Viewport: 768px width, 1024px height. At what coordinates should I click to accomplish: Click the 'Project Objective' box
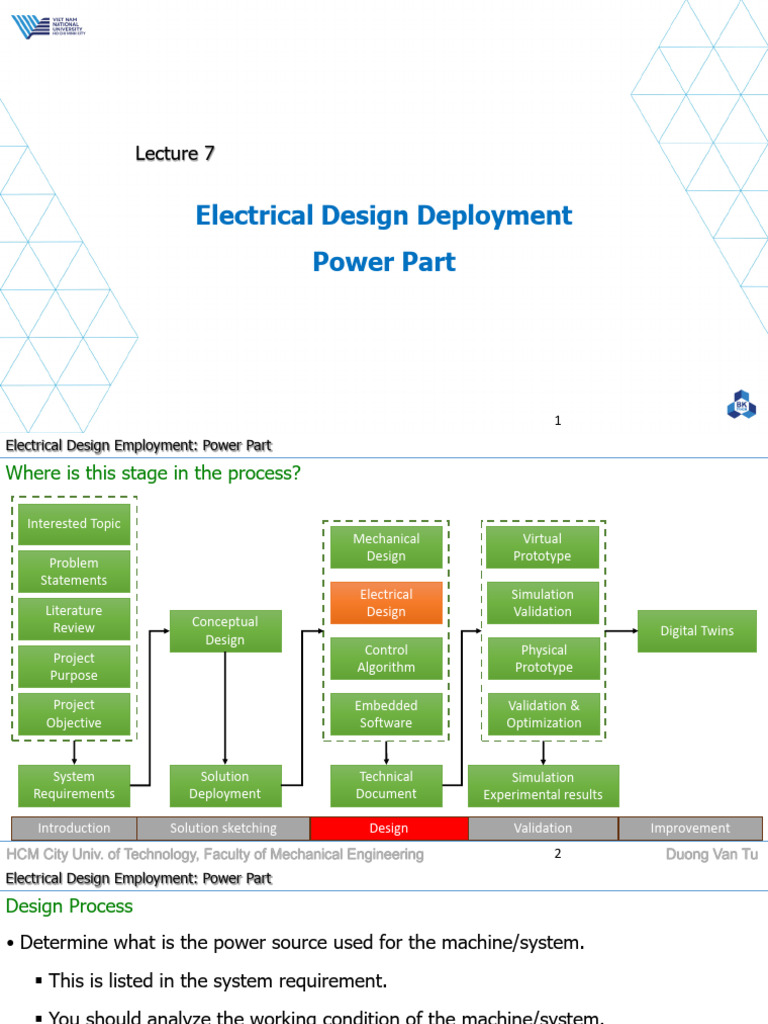click(74, 714)
